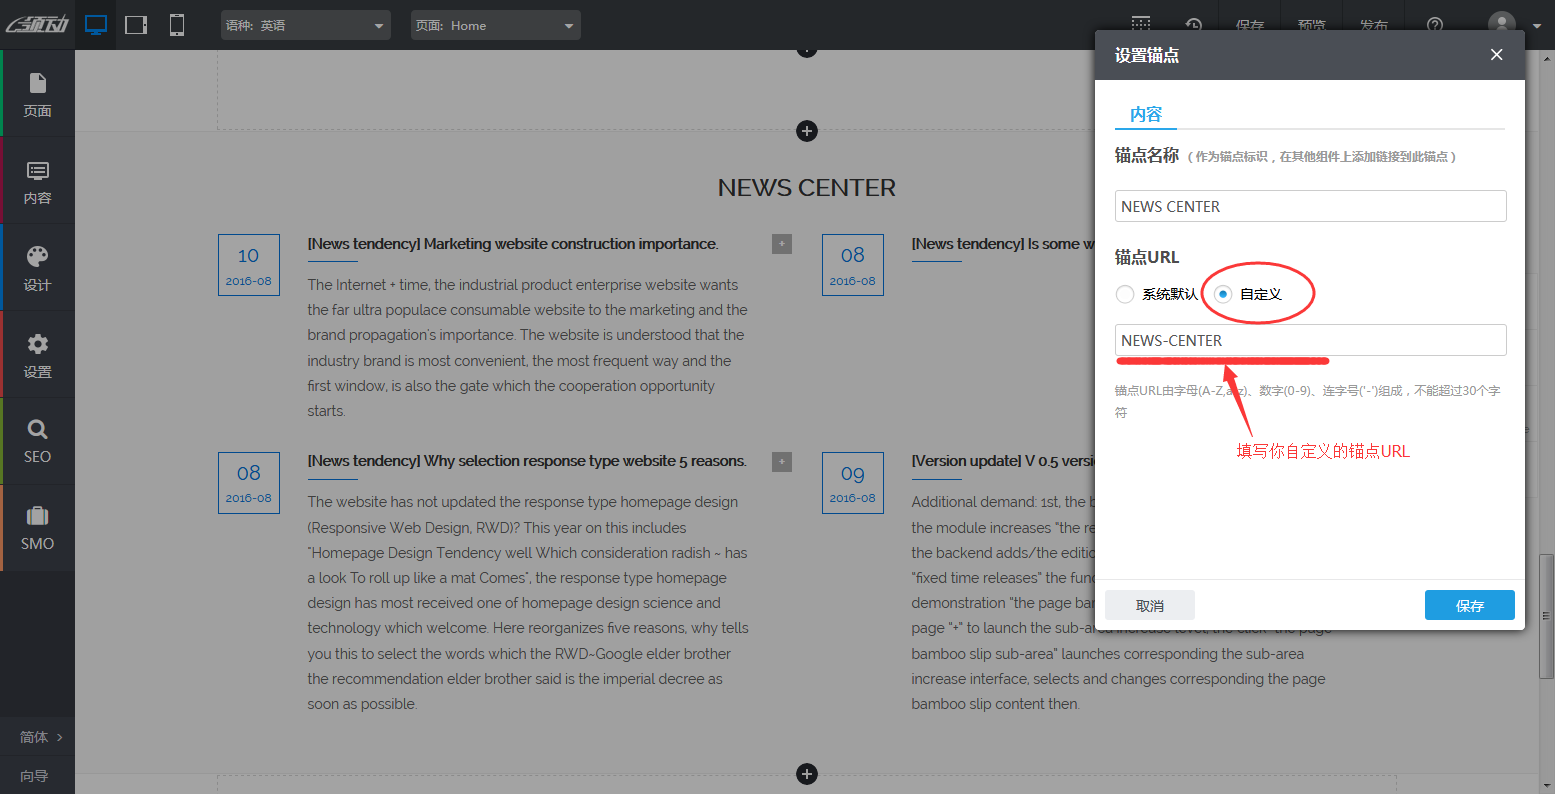Open the SMO briefcase panel

38,528
